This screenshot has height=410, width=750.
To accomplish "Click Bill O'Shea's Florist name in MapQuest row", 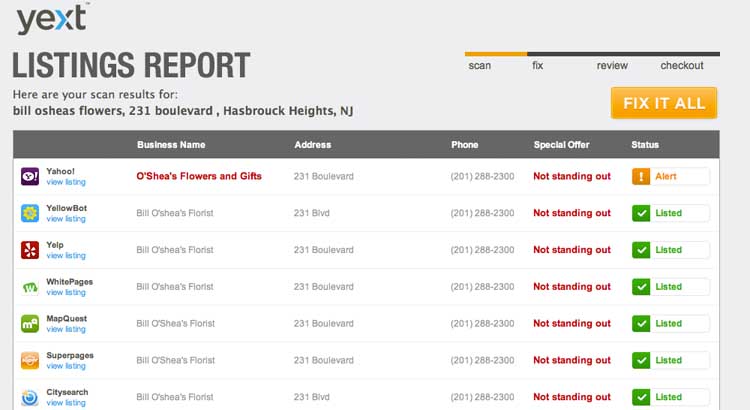I will tap(176, 323).
